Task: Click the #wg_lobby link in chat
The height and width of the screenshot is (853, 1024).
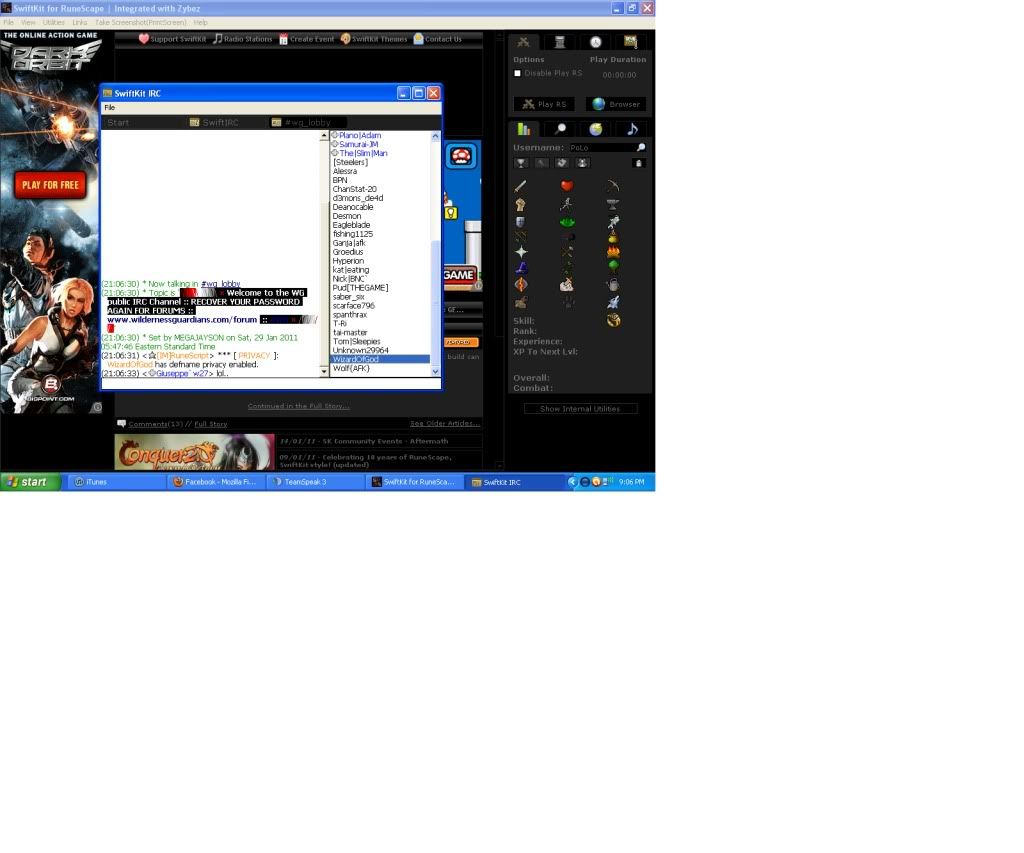Action: [x=220, y=283]
